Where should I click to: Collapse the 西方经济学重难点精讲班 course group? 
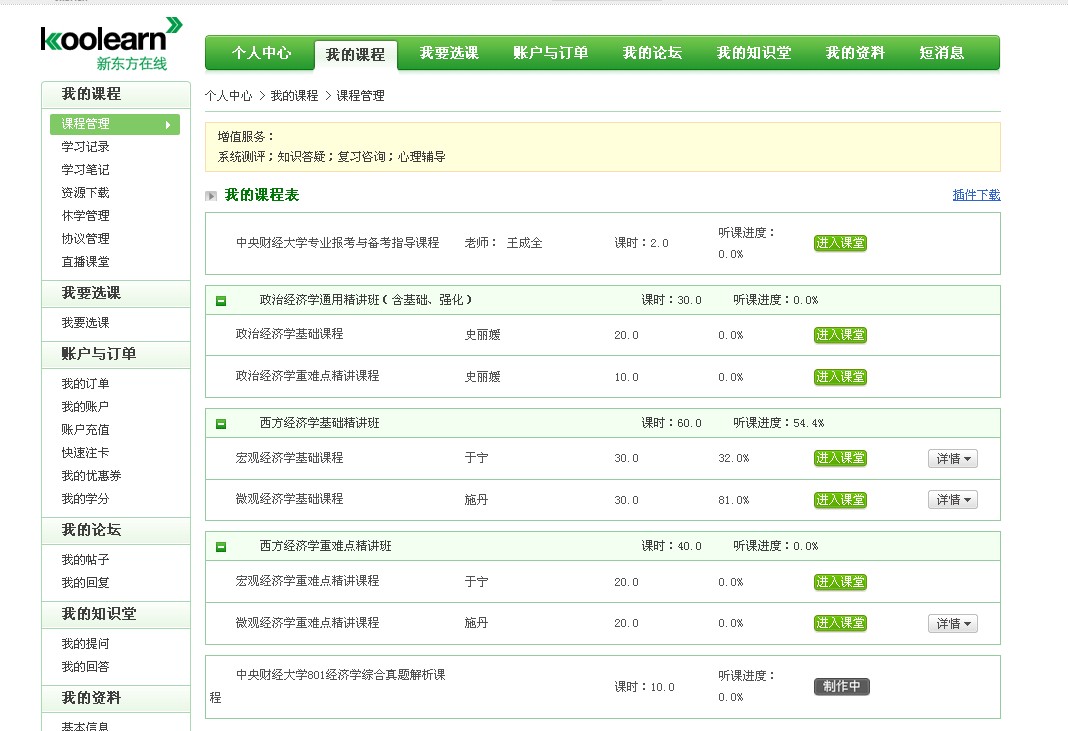point(221,547)
